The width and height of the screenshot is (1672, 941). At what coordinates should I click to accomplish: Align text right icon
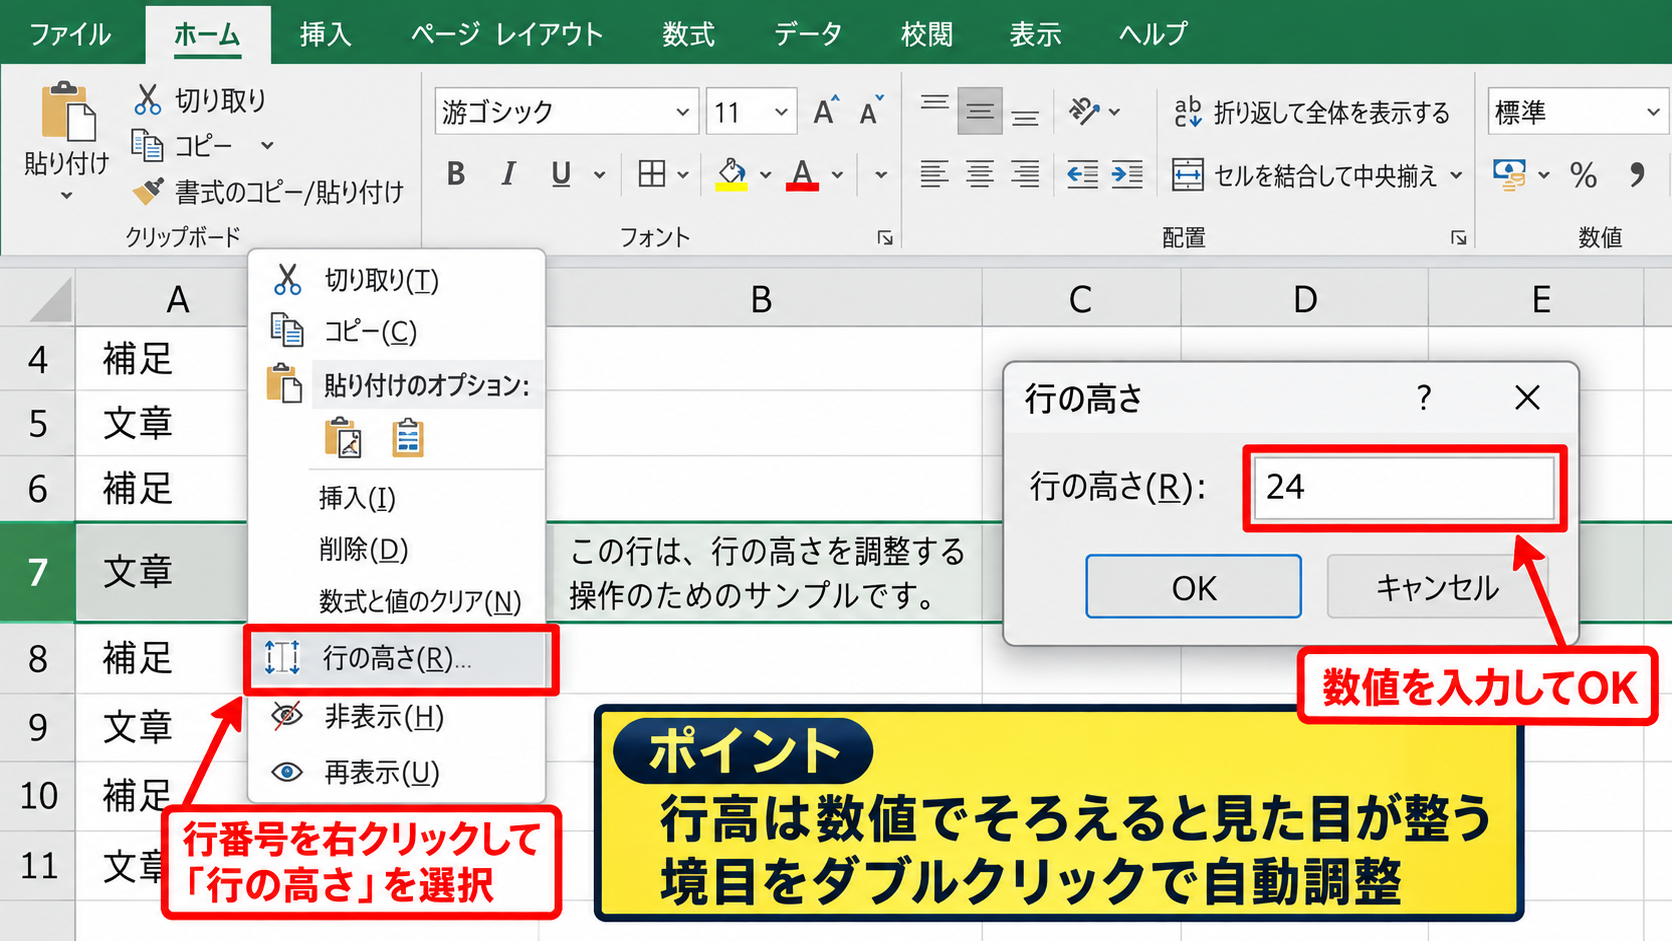(1025, 175)
